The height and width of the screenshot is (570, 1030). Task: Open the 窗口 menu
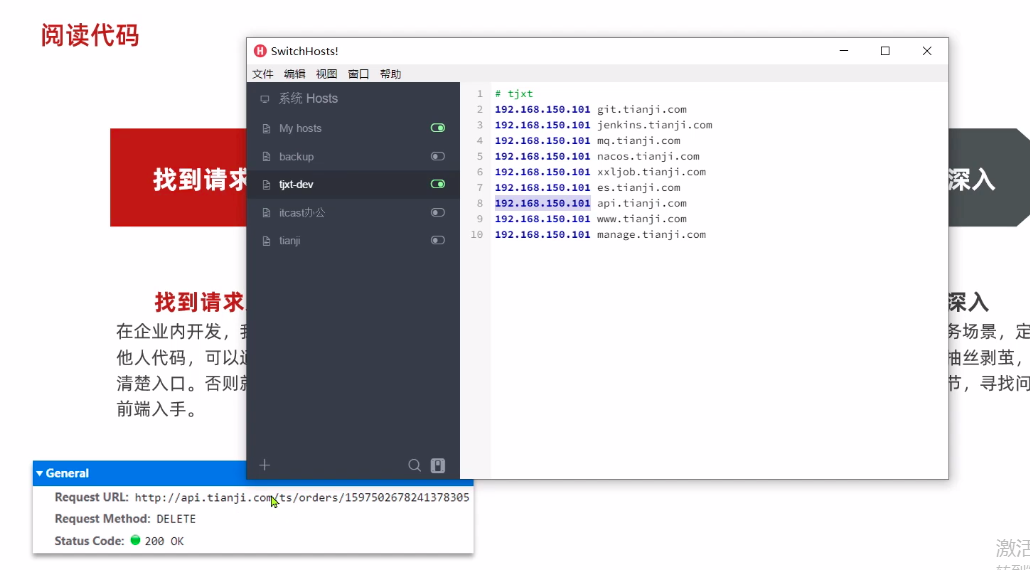coord(359,74)
